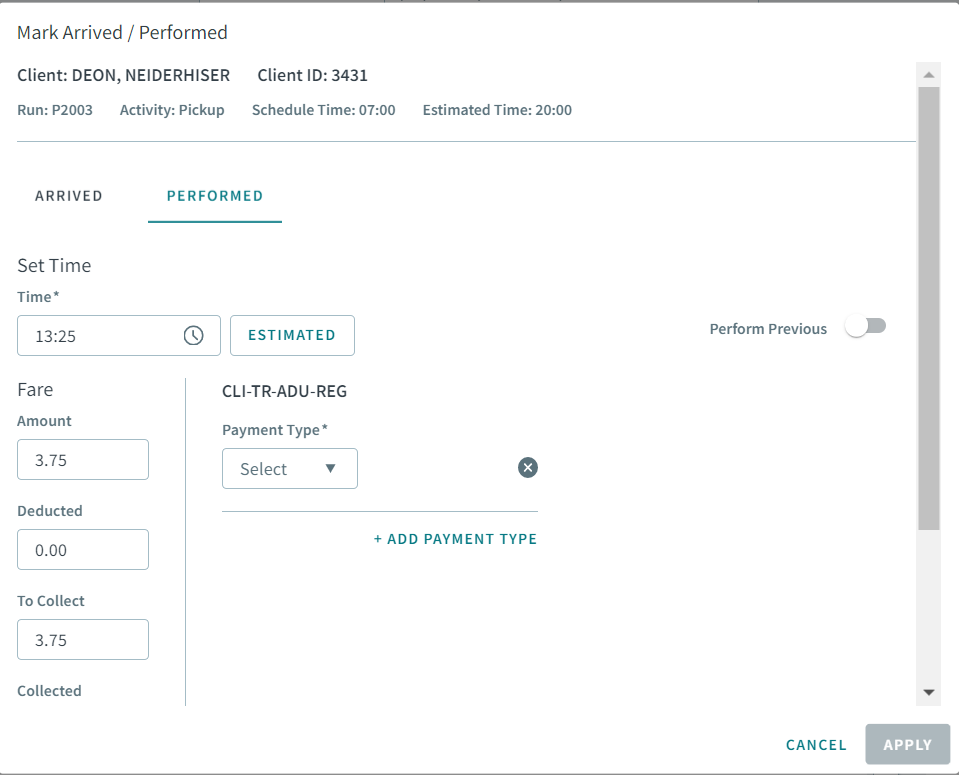Image resolution: width=959 pixels, height=775 pixels.
Task: Remove the payment type using the X icon
Action: (x=527, y=467)
